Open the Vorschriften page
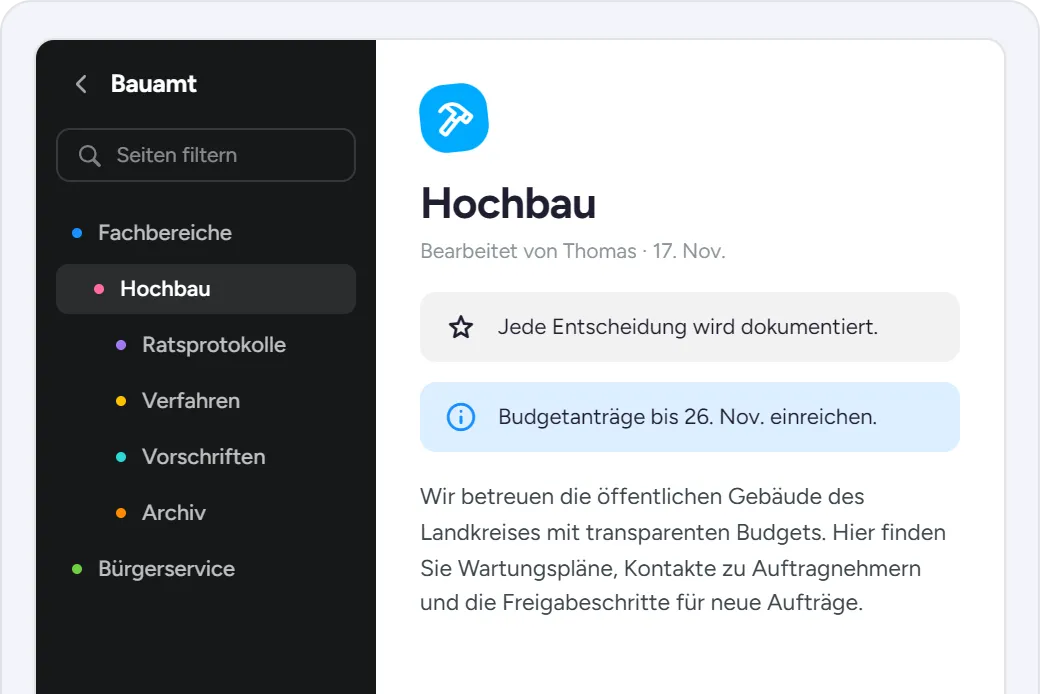 tap(206, 457)
